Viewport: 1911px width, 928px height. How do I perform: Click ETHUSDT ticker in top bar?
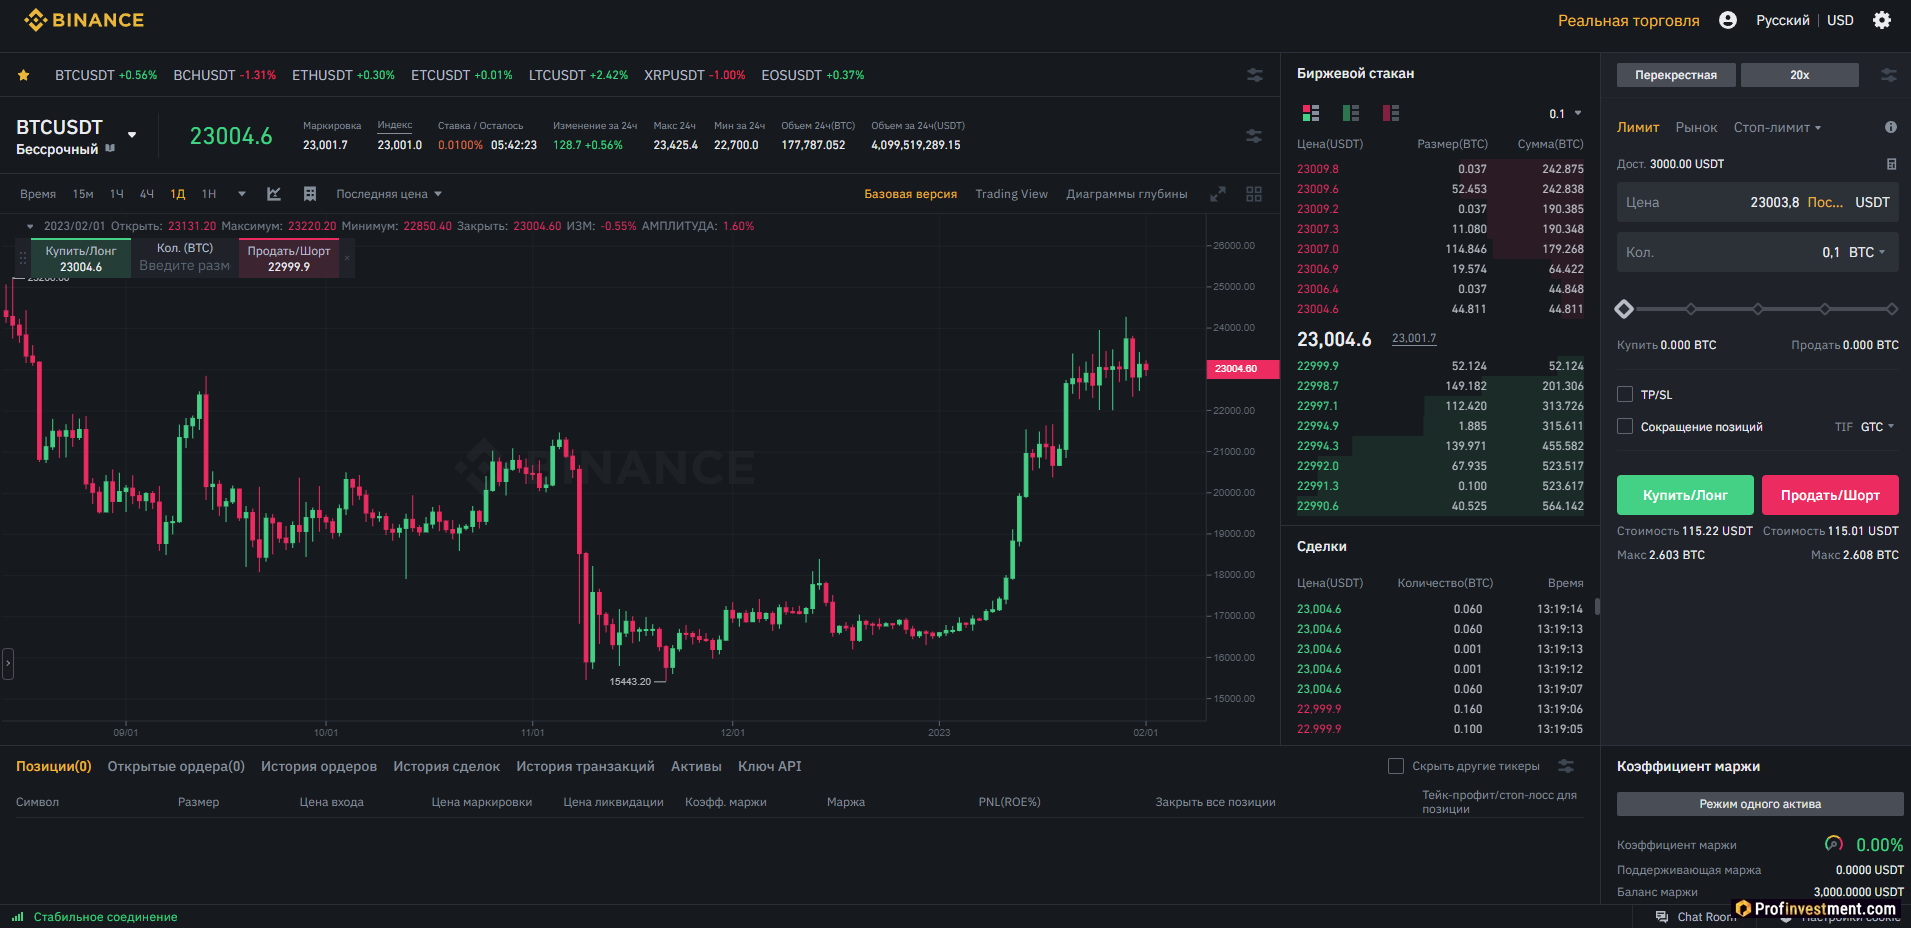click(x=343, y=75)
